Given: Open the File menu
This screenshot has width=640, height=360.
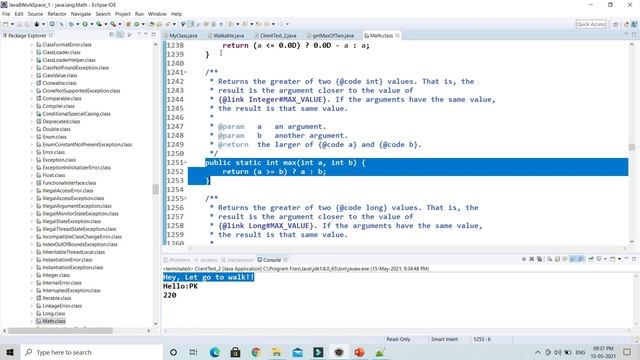Looking at the screenshot, I should tap(6, 14).
